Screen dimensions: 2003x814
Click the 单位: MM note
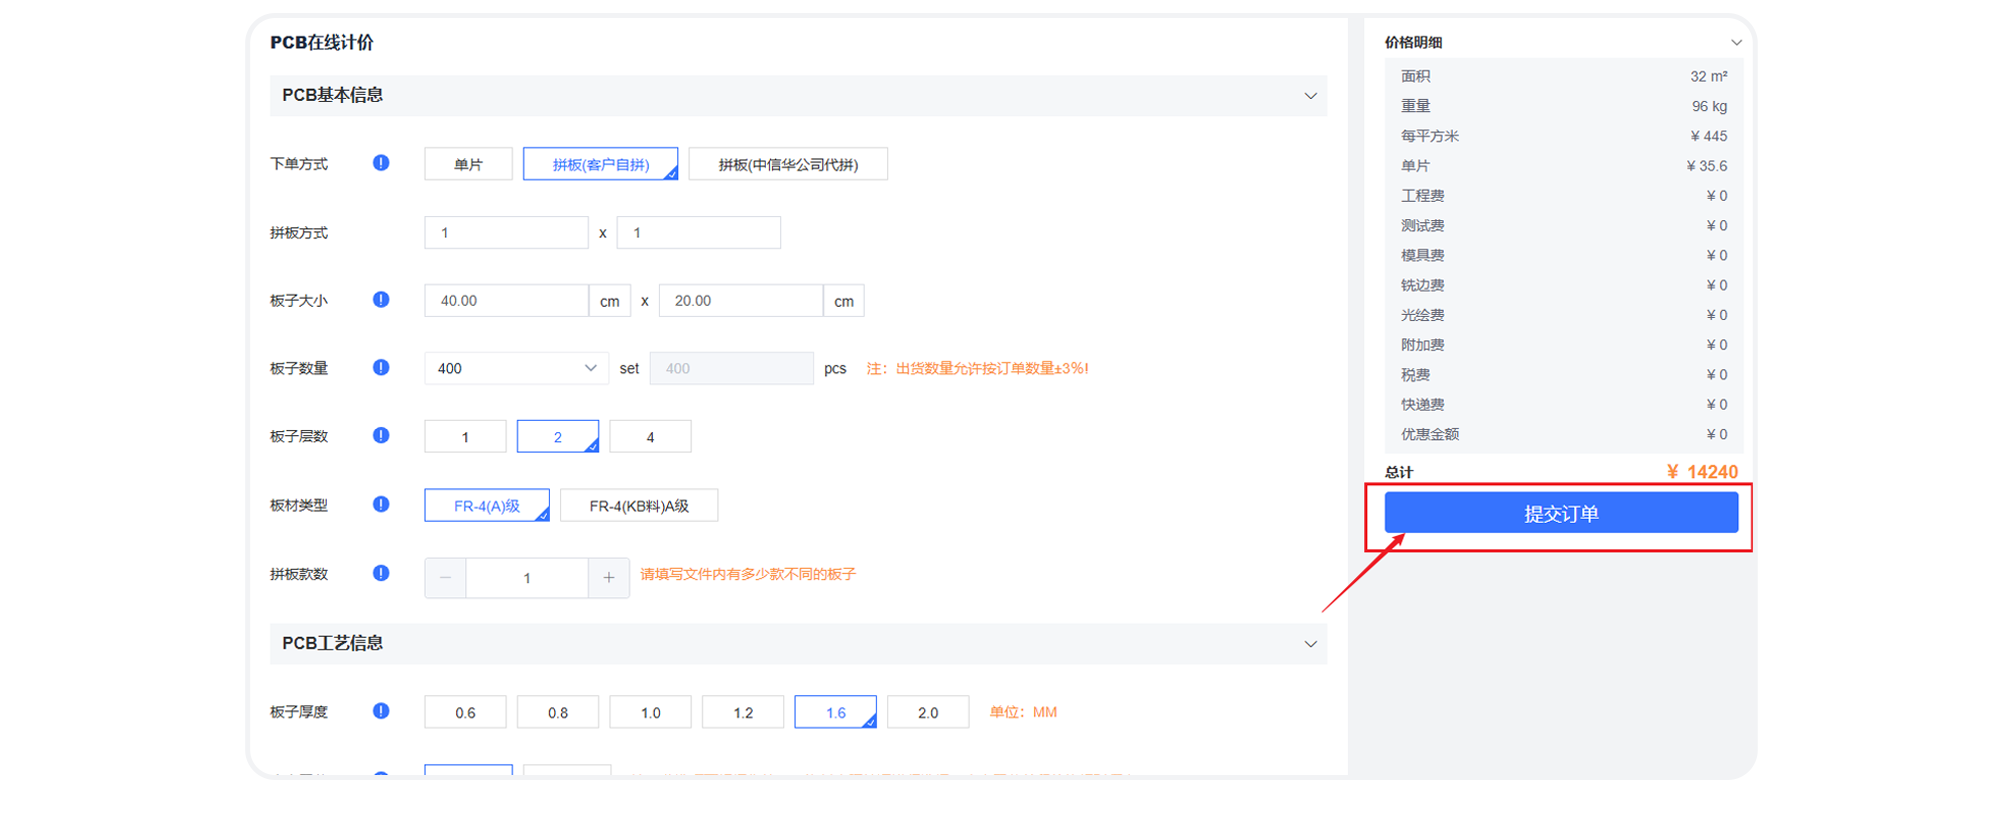click(1023, 712)
